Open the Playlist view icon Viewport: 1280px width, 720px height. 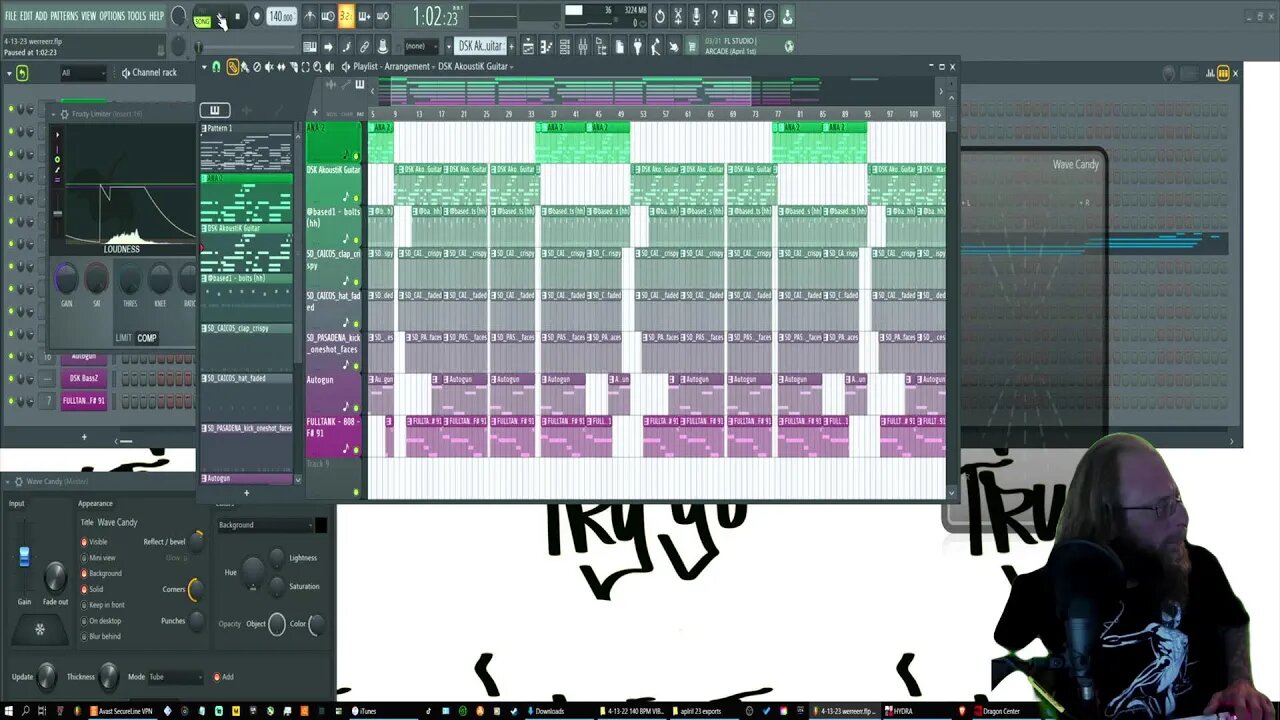point(528,46)
